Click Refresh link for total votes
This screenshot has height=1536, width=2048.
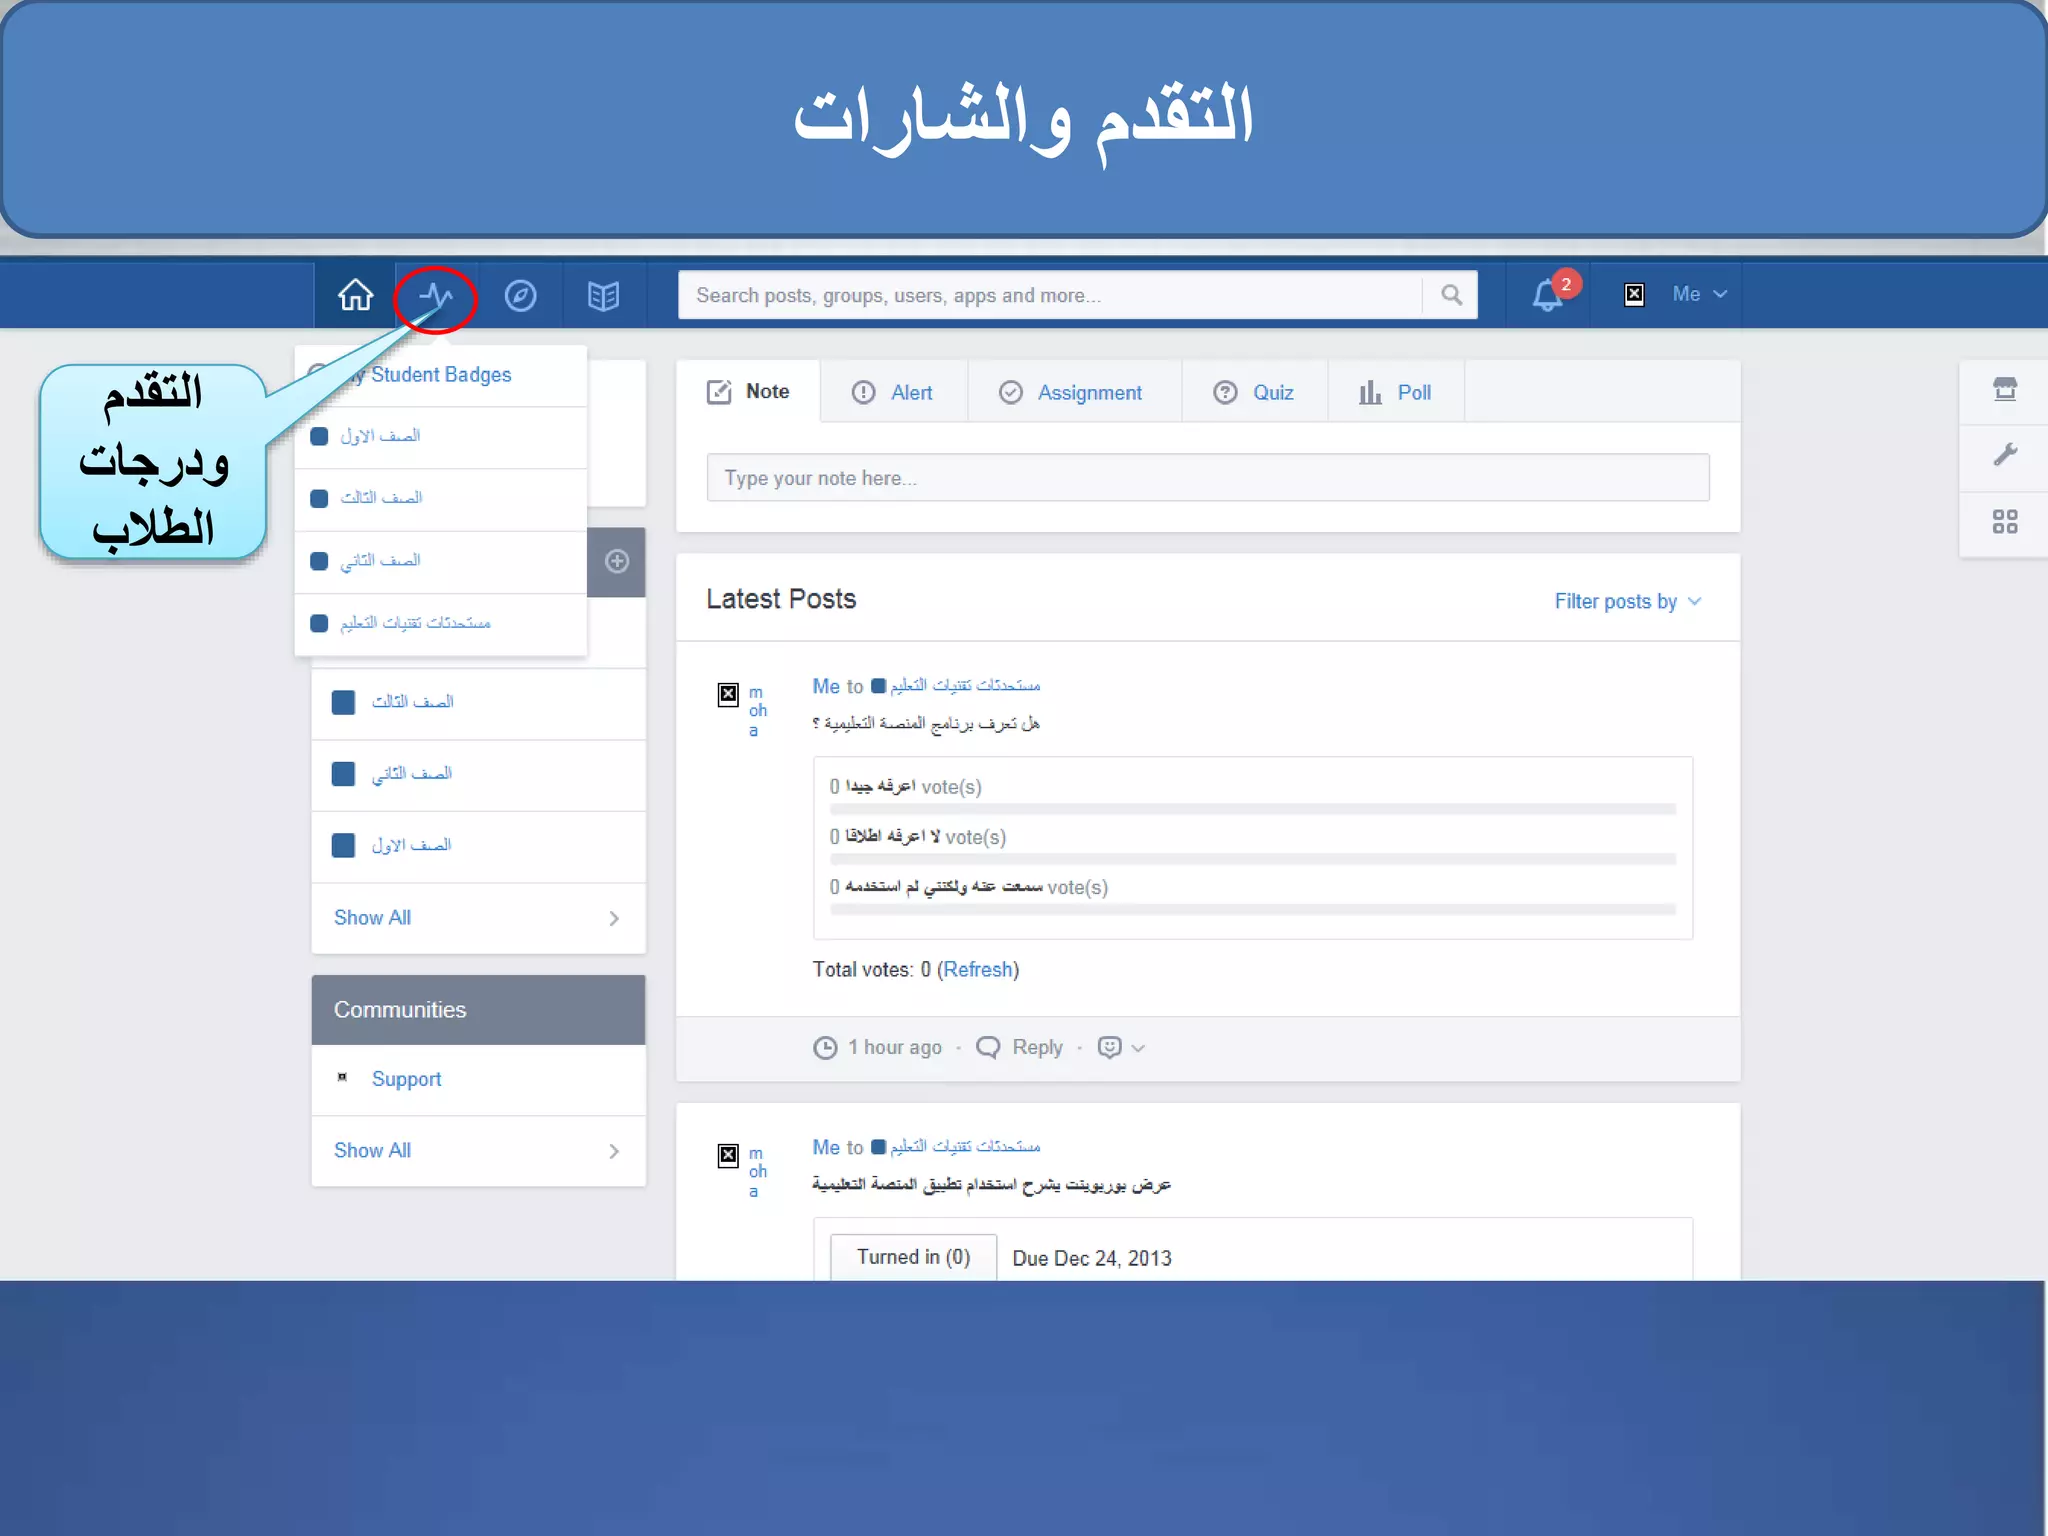coord(977,970)
